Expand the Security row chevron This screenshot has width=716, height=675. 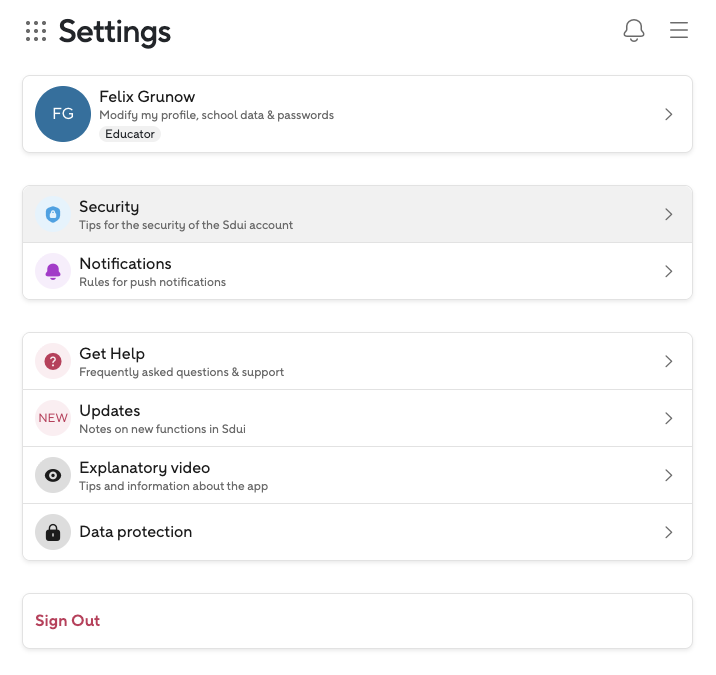669,214
